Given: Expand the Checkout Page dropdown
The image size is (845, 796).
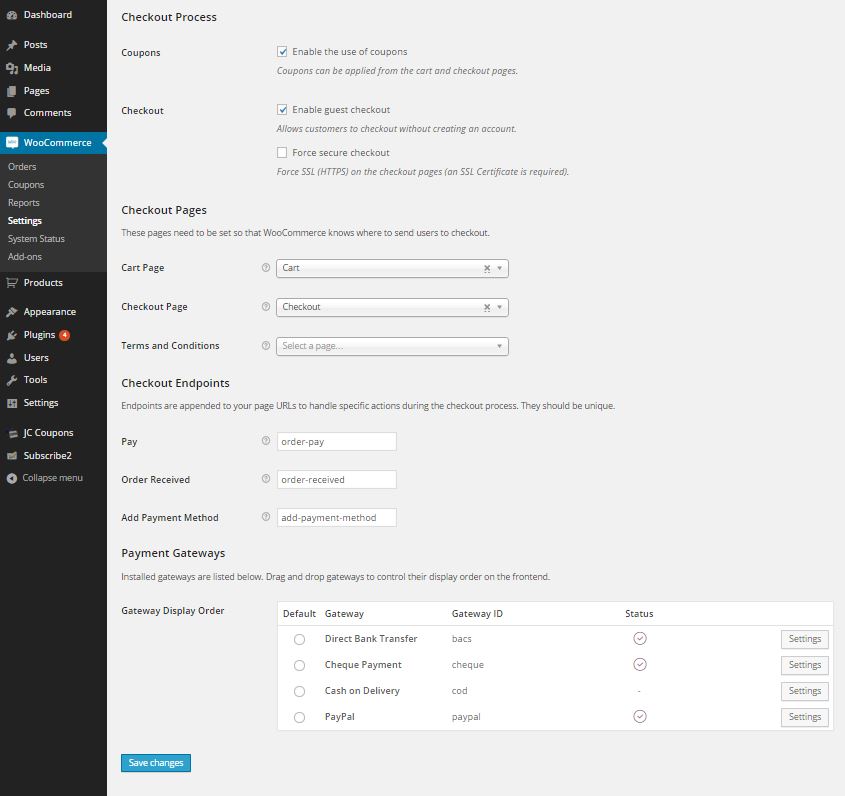Looking at the screenshot, I should [498, 306].
